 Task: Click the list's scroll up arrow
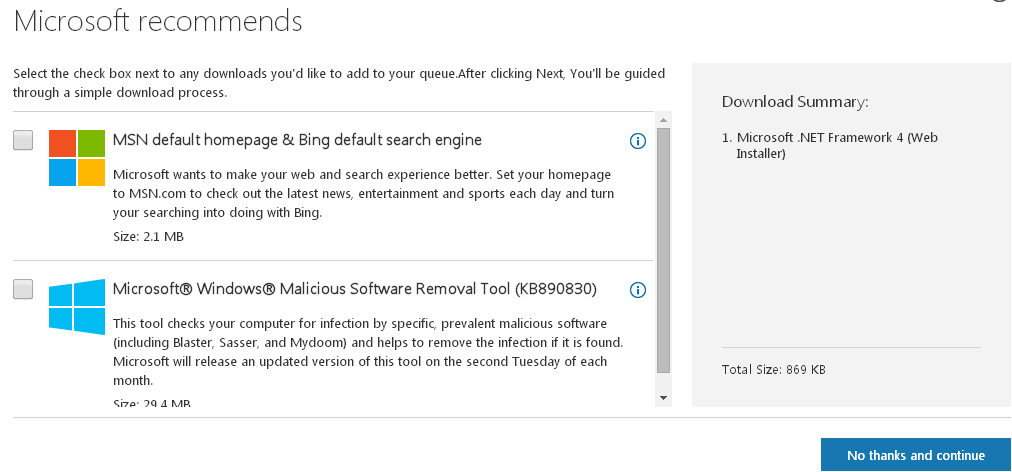663,120
